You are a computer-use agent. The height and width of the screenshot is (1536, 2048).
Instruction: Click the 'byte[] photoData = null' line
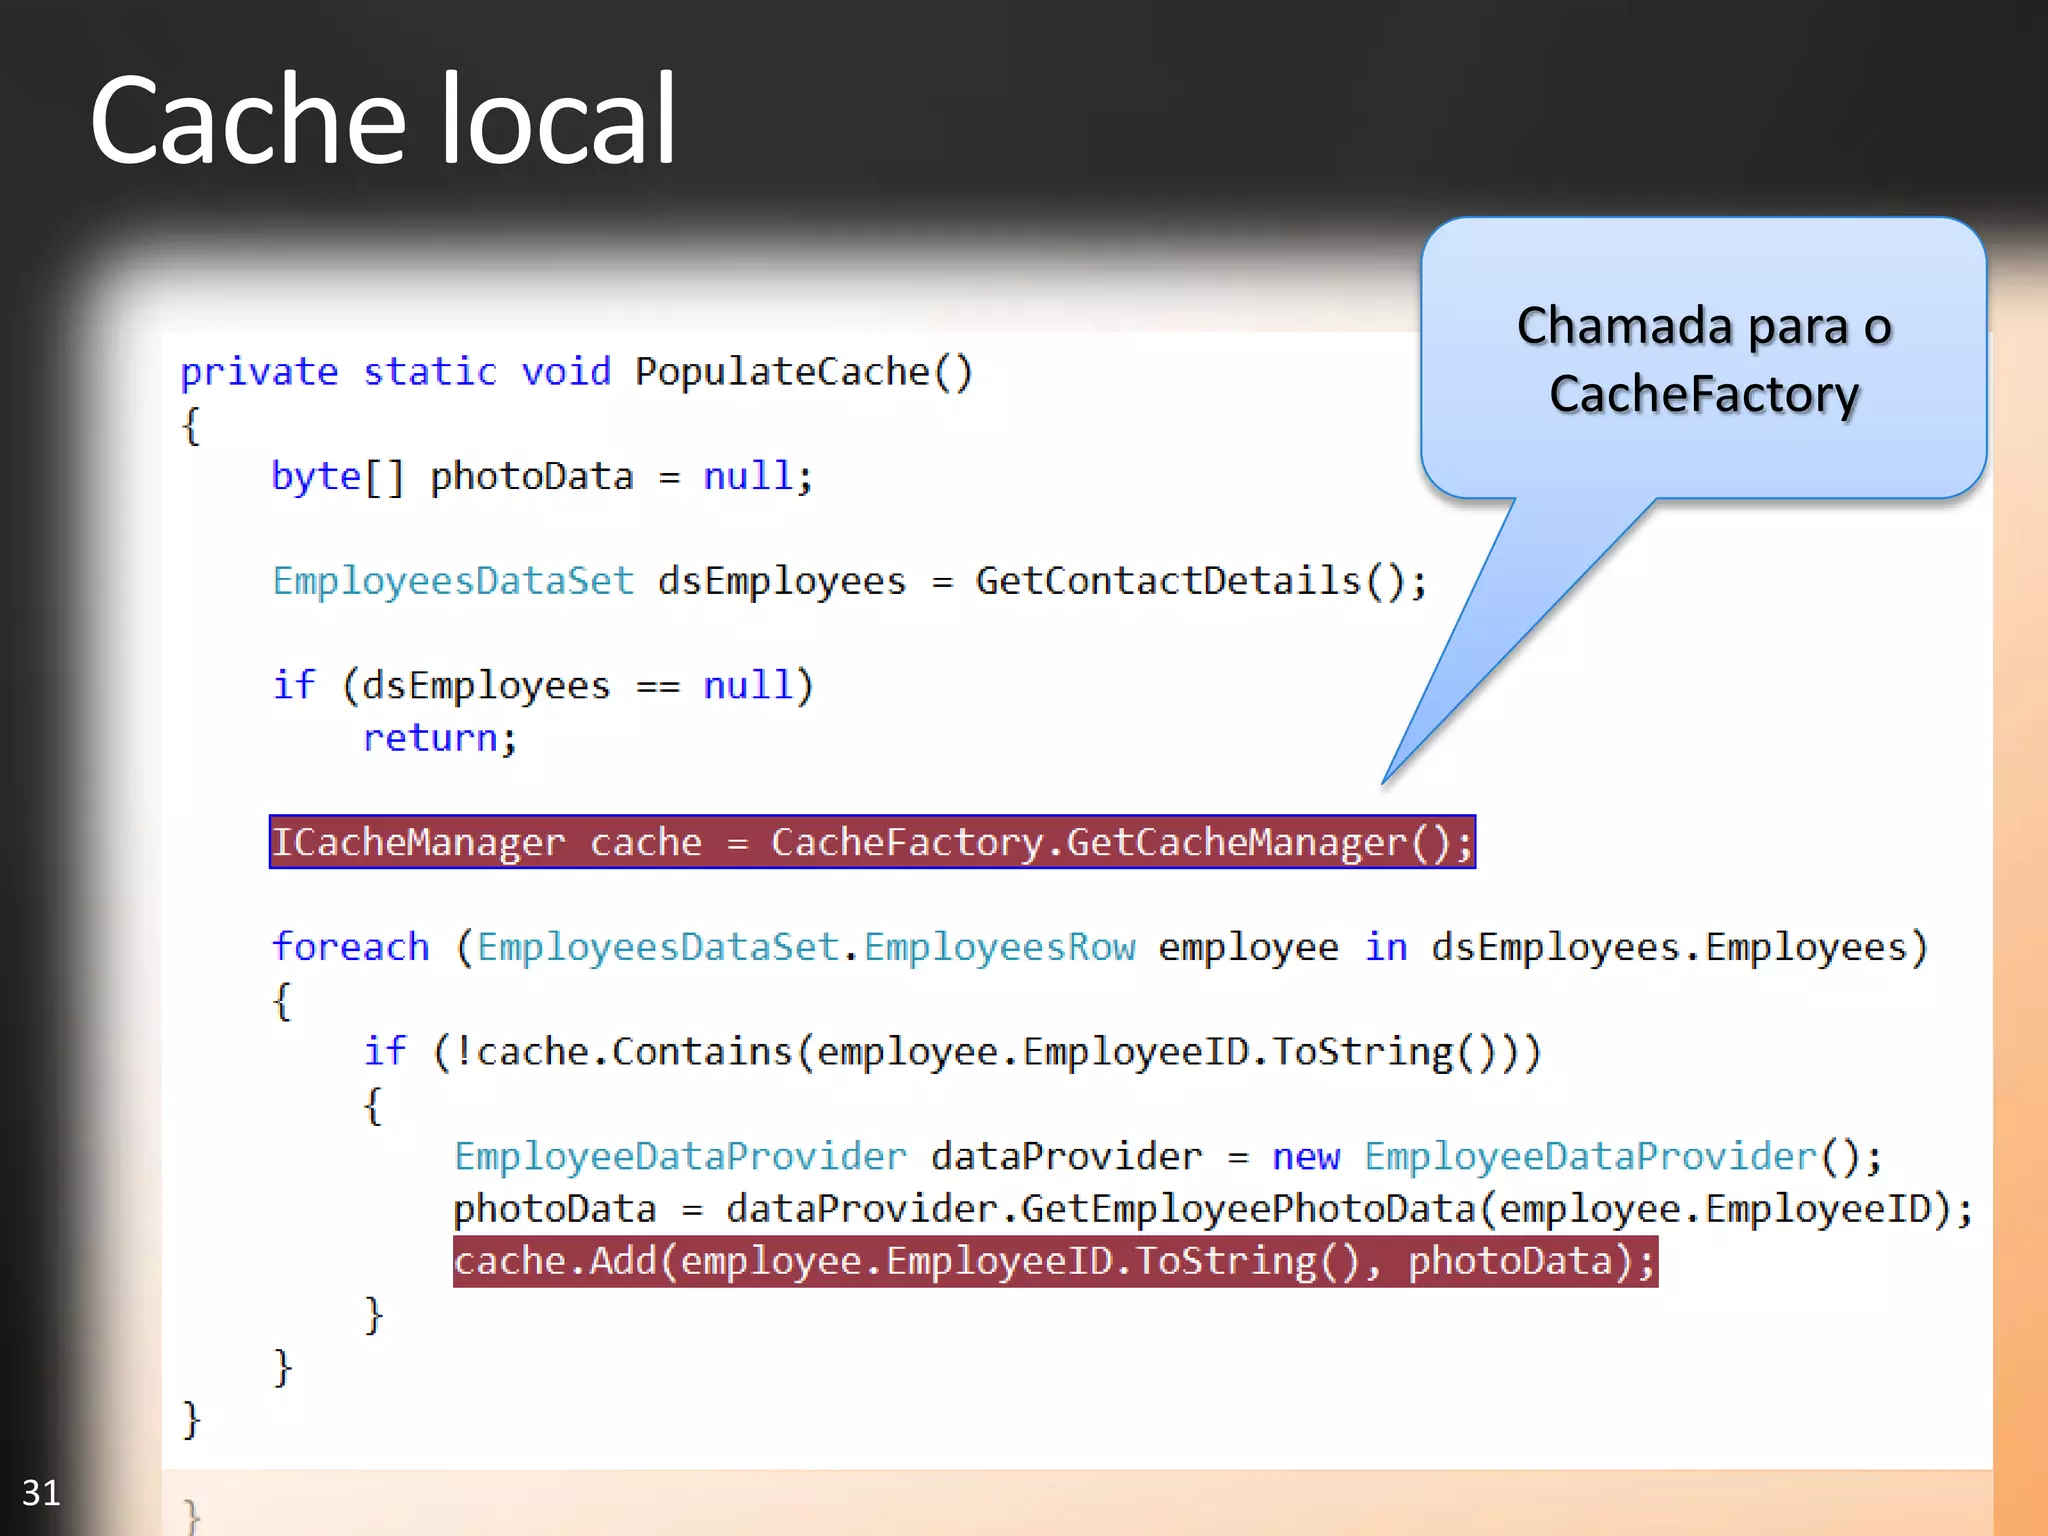[x=541, y=476]
